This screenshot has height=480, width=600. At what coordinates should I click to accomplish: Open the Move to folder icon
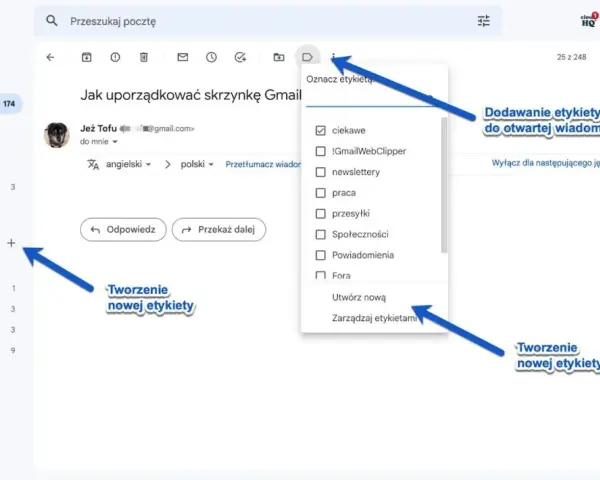279,57
